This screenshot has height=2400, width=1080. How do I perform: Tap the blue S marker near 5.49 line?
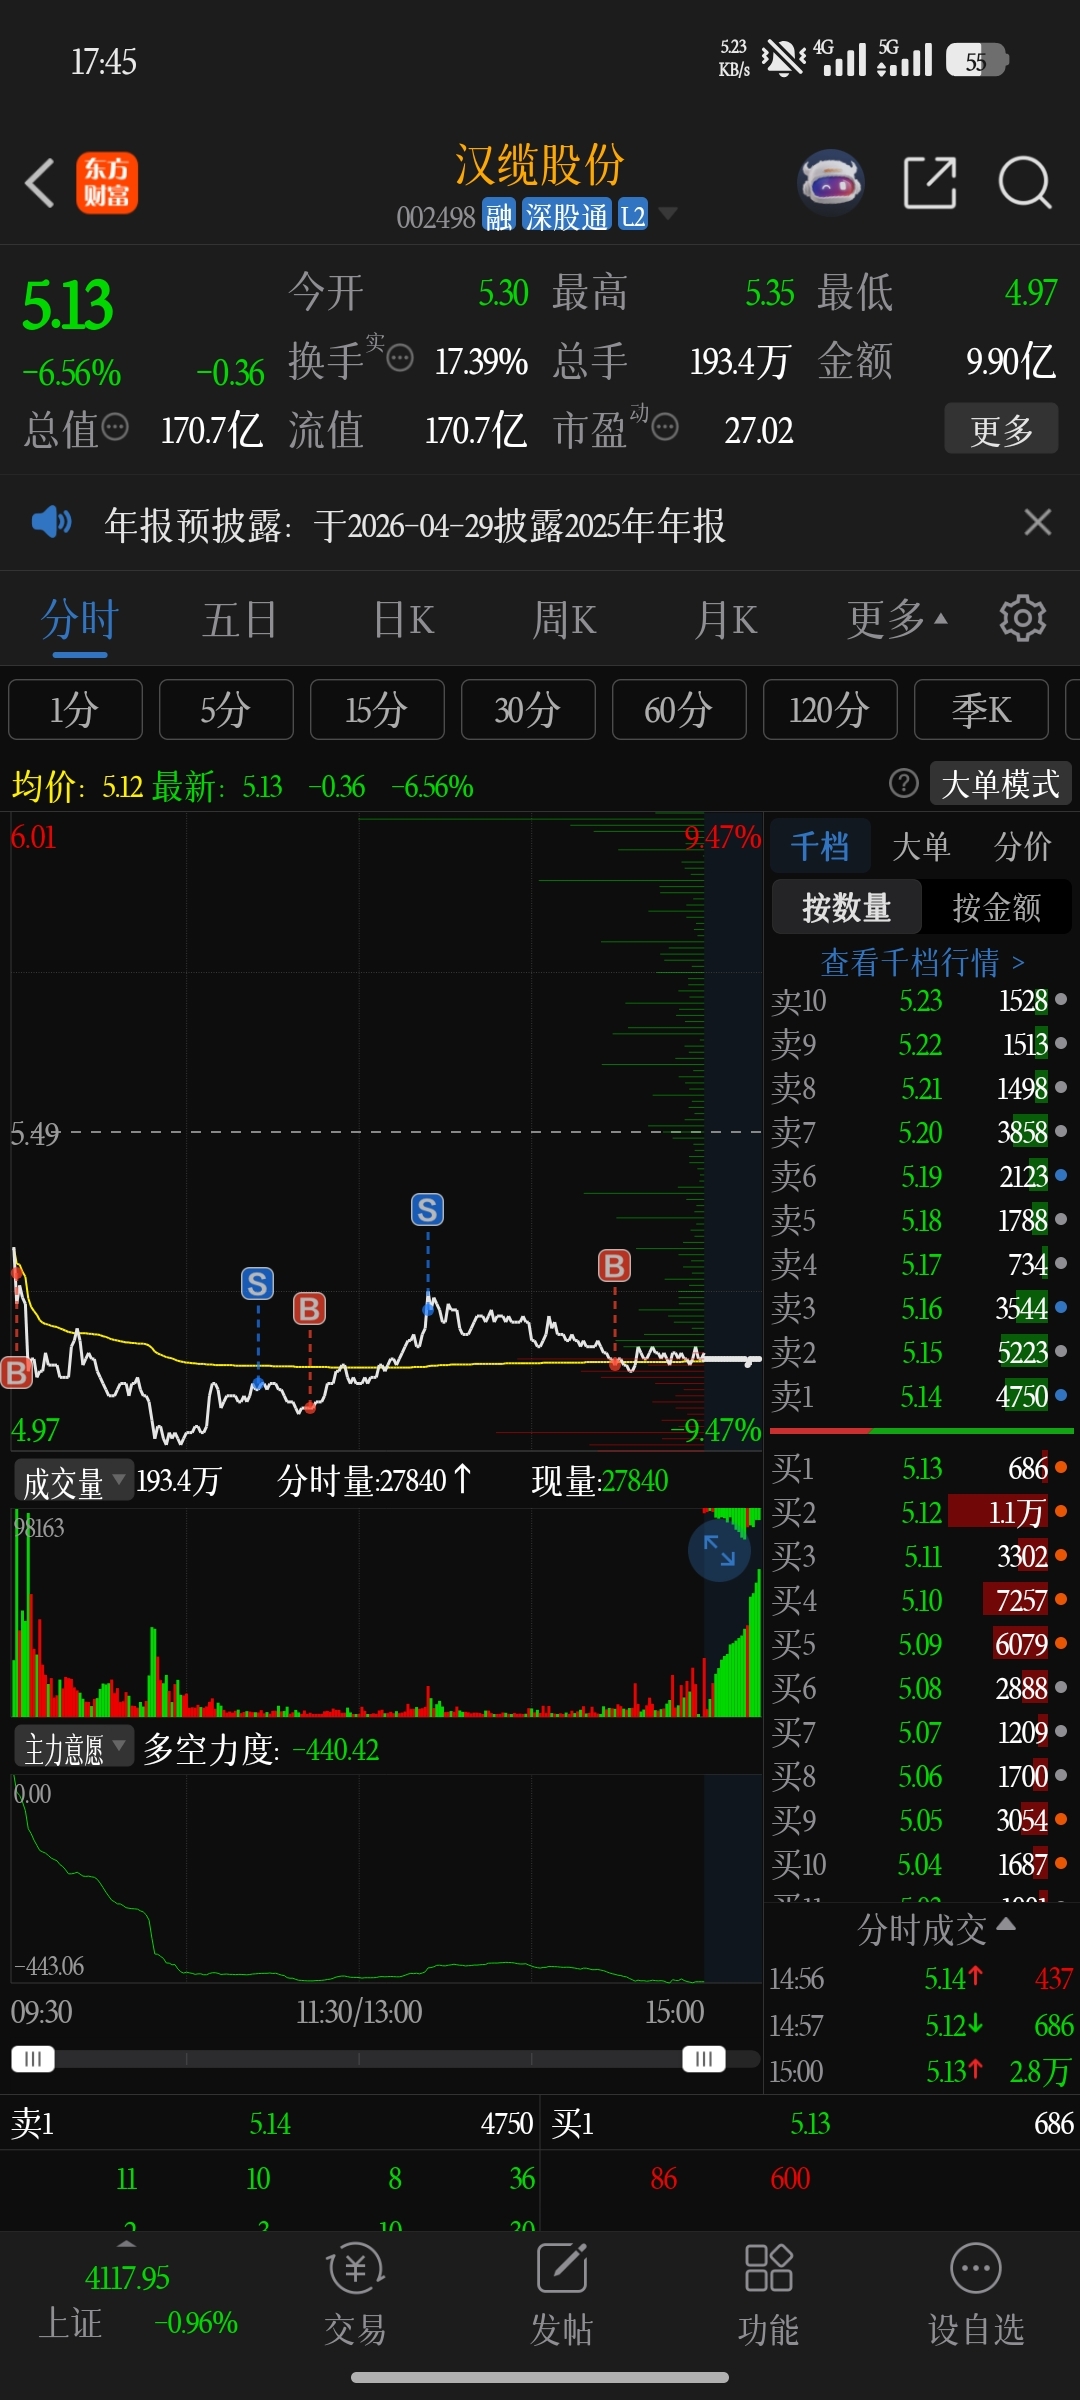(x=427, y=1210)
